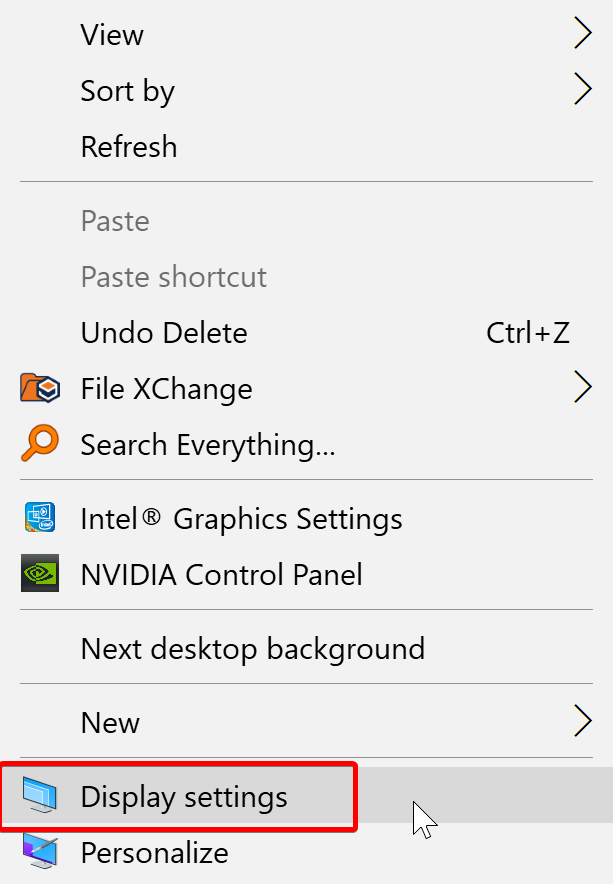Click the NVIDIA Control Panel logo icon
The width and height of the screenshot is (613, 884).
[40, 574]
